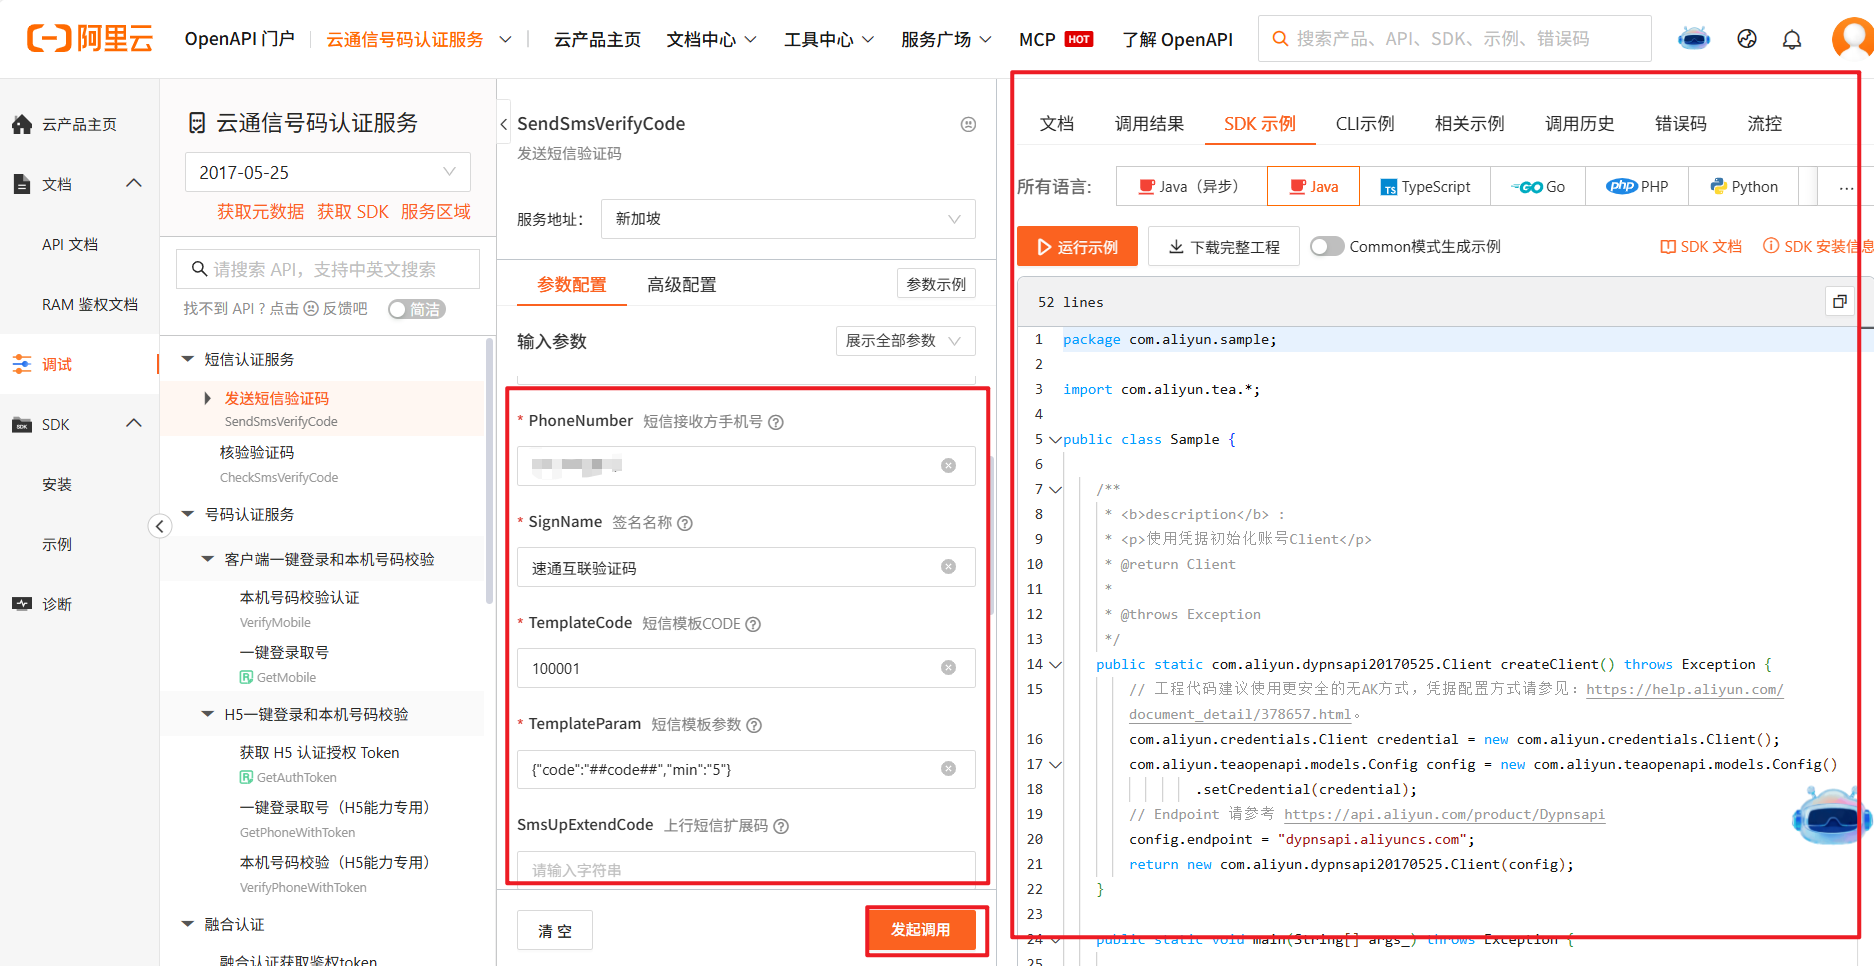This screenshot has height=966, width=1874.
Task: Click help icon next to TemplateCode label
Action: pos(753,624)
